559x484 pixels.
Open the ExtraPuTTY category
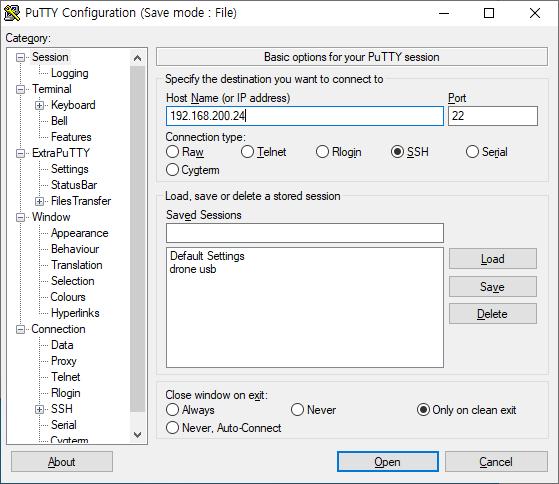pyautogui.click(x=61, y=153)
